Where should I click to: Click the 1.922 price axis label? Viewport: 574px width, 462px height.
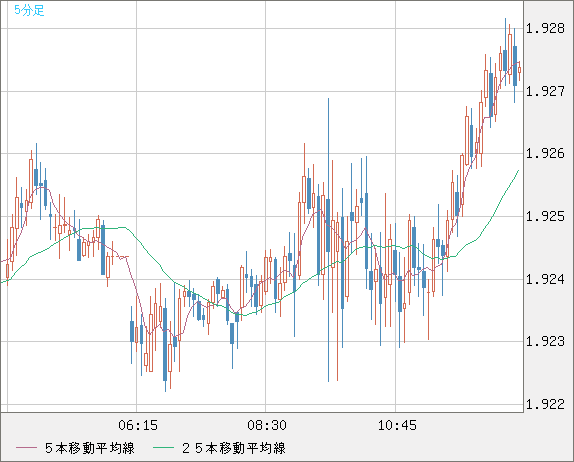pos(545,405)
